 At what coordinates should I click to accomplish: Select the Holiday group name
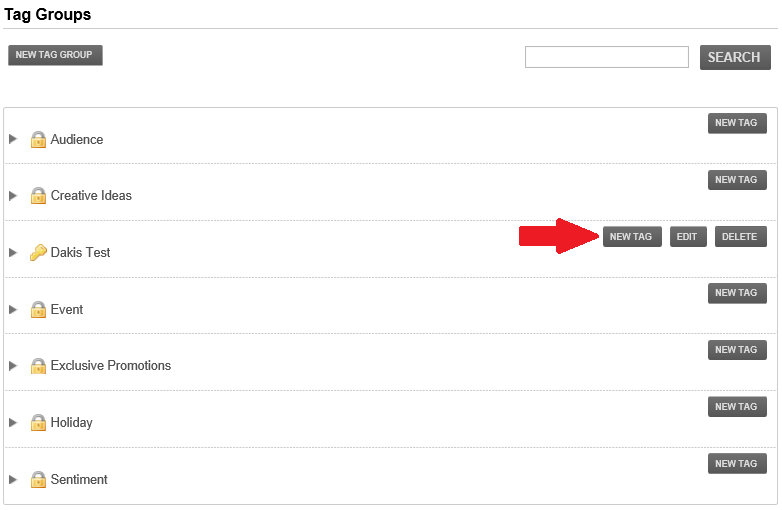[x=71, y=423]
